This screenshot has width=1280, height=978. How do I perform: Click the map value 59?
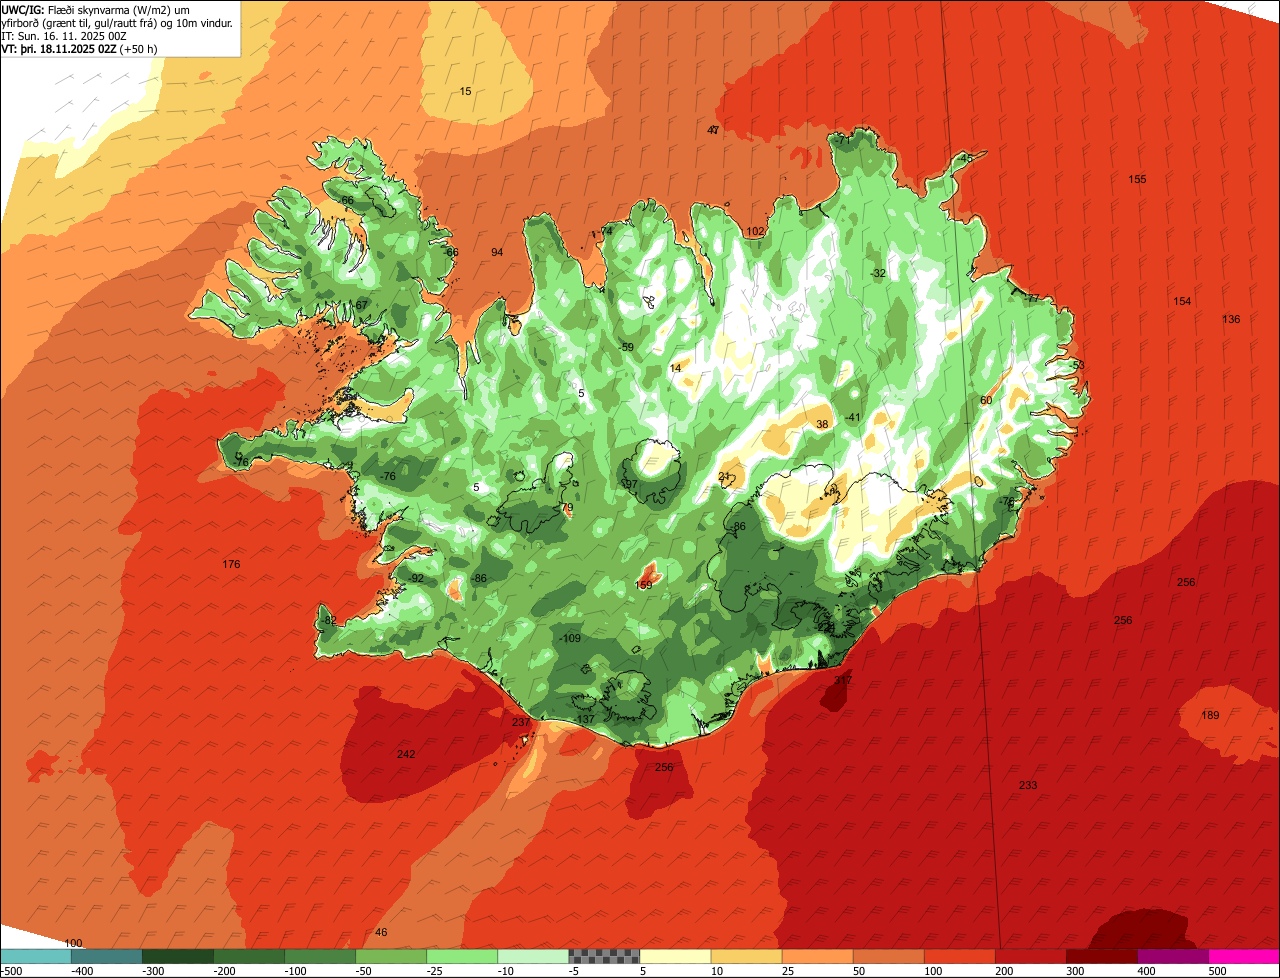tap(628, 347)
